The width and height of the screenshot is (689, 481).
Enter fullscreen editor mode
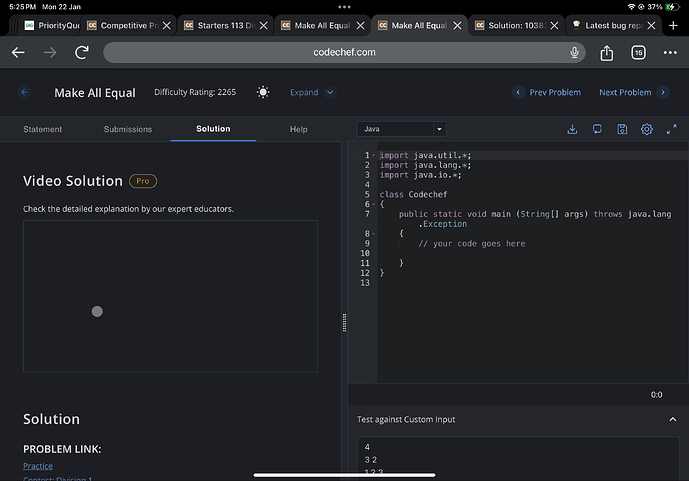click(671, 129)
